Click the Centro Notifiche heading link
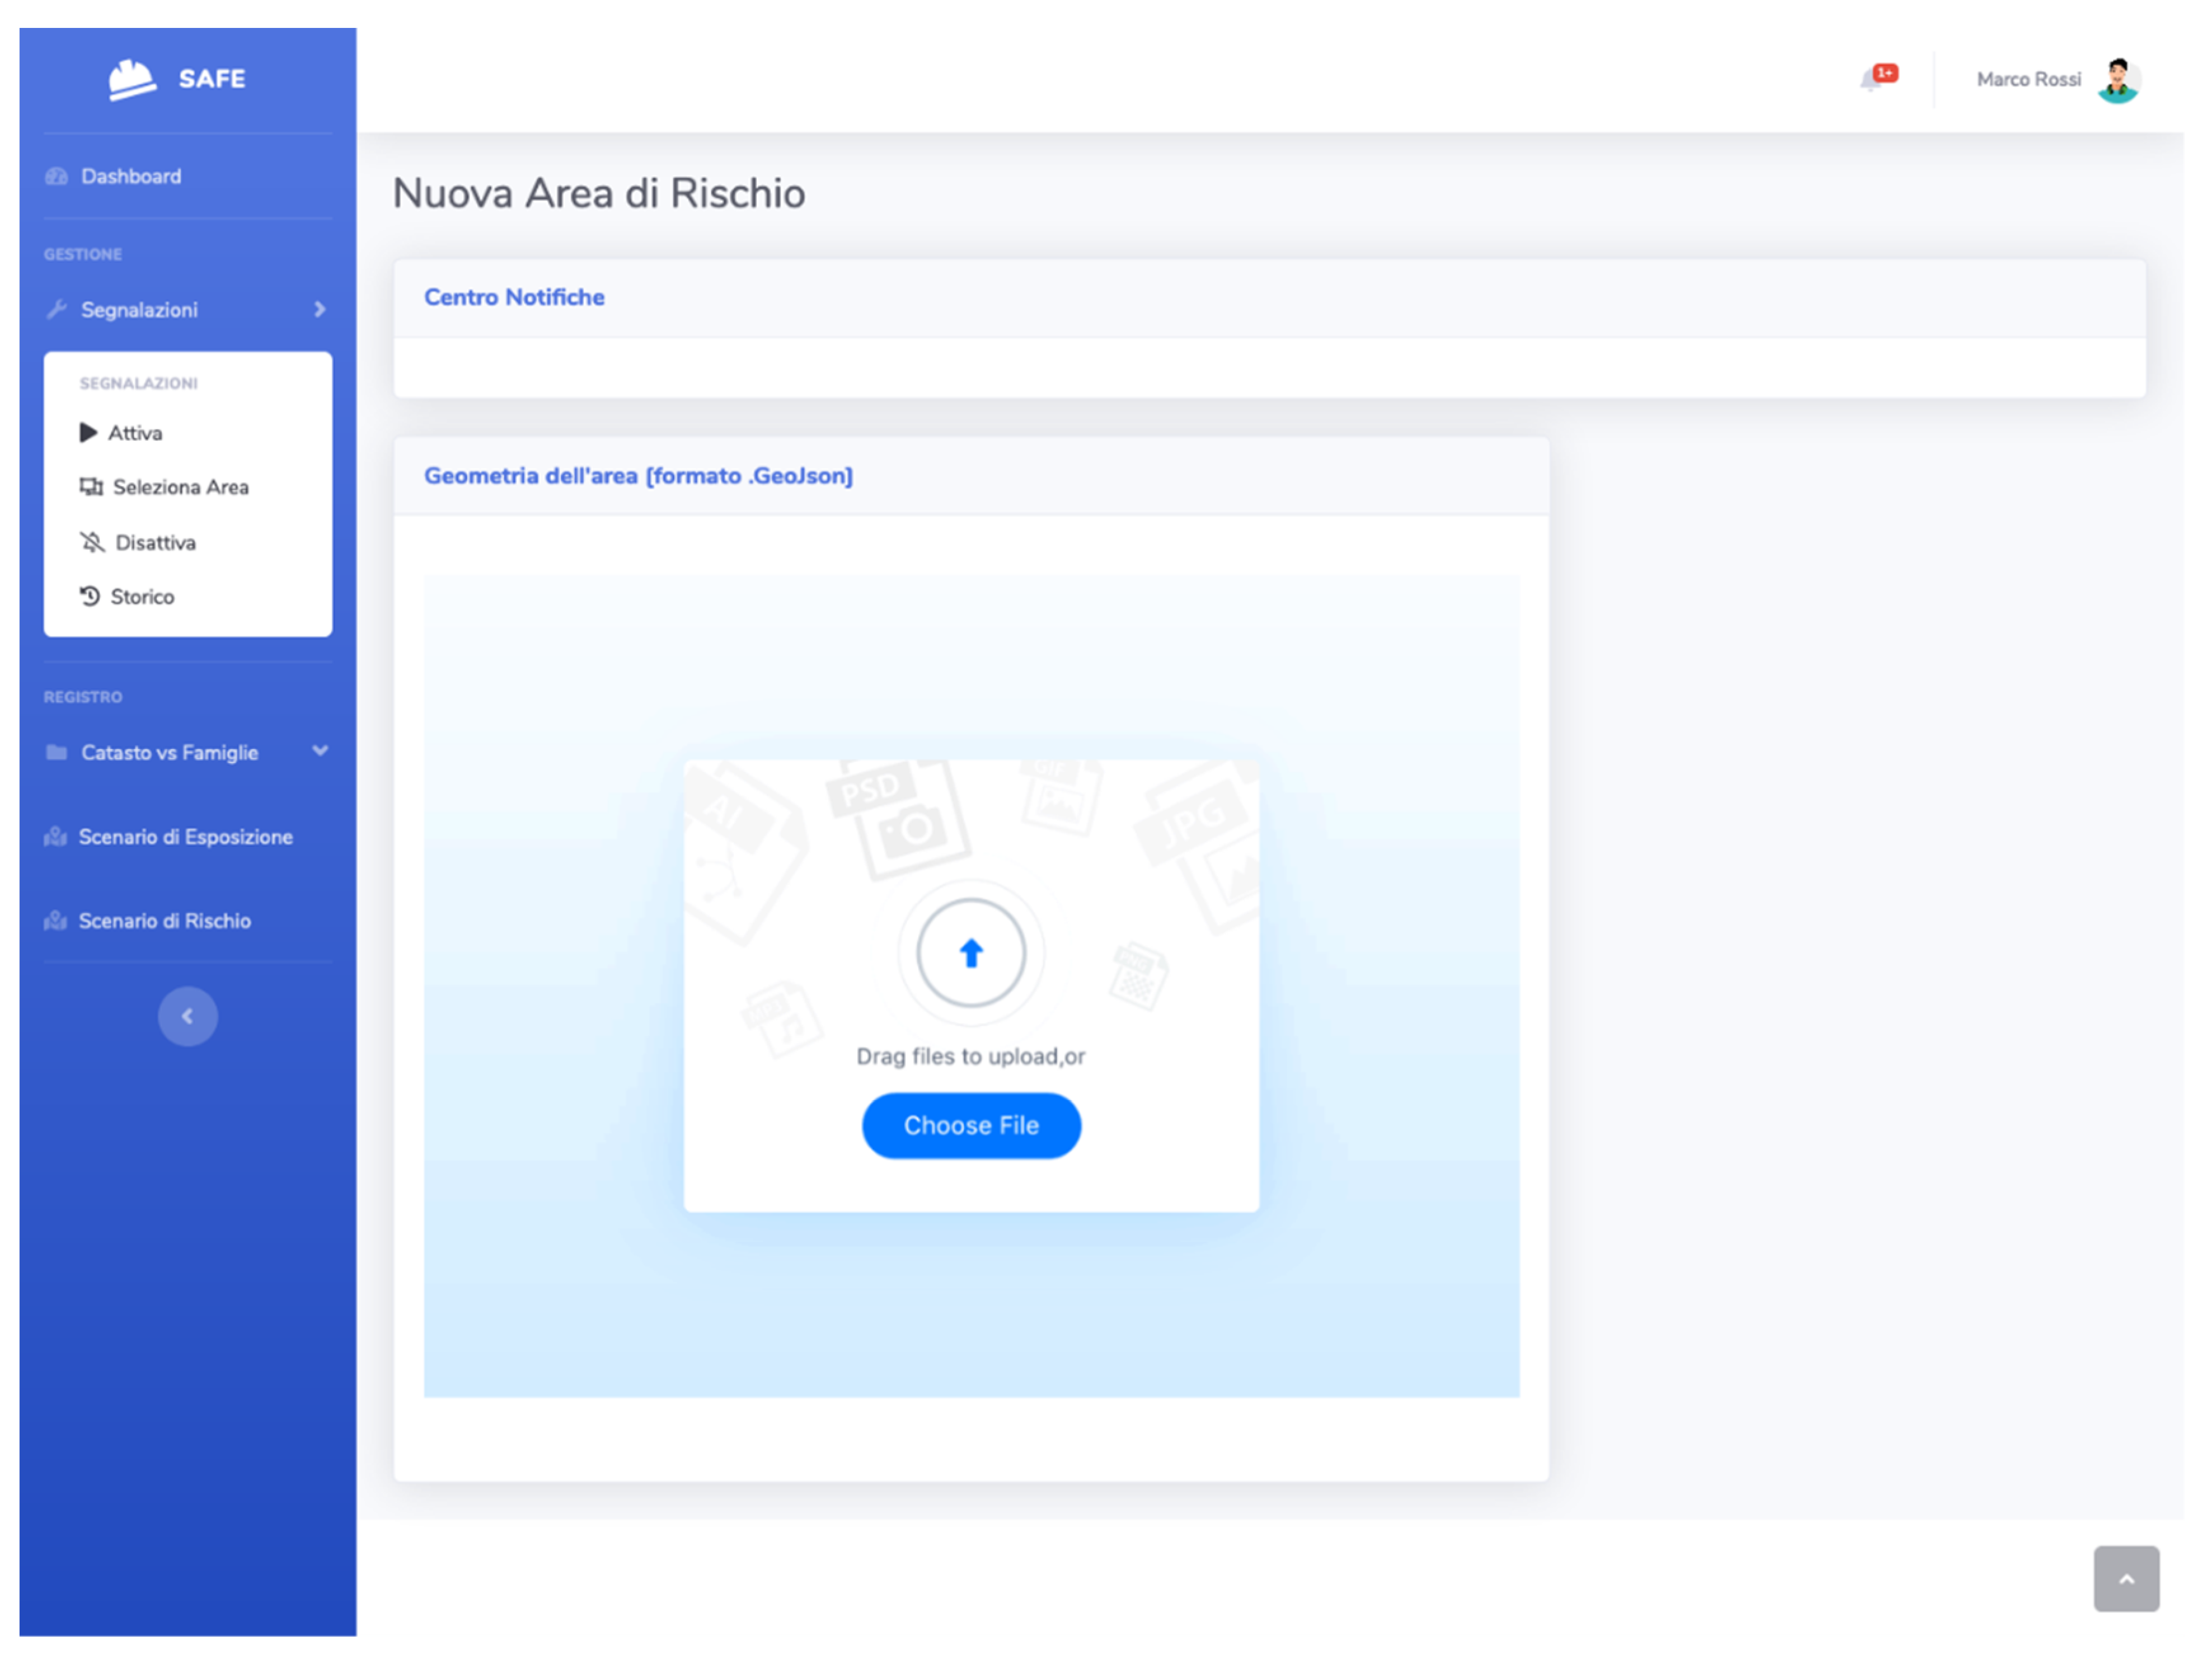 (x=514, y=298)
